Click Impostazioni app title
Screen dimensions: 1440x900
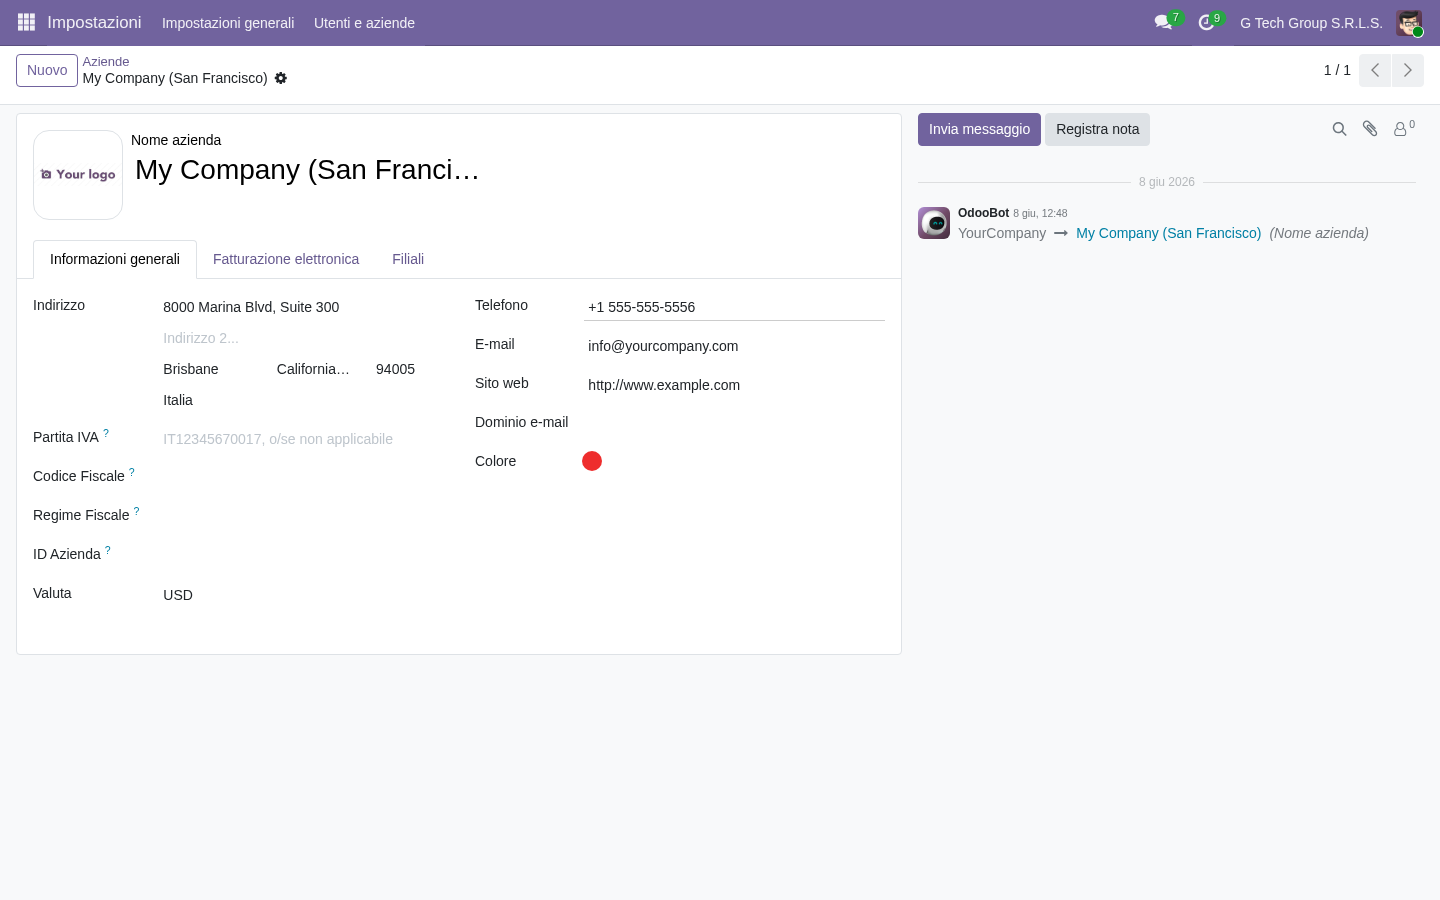click(94, 22)
